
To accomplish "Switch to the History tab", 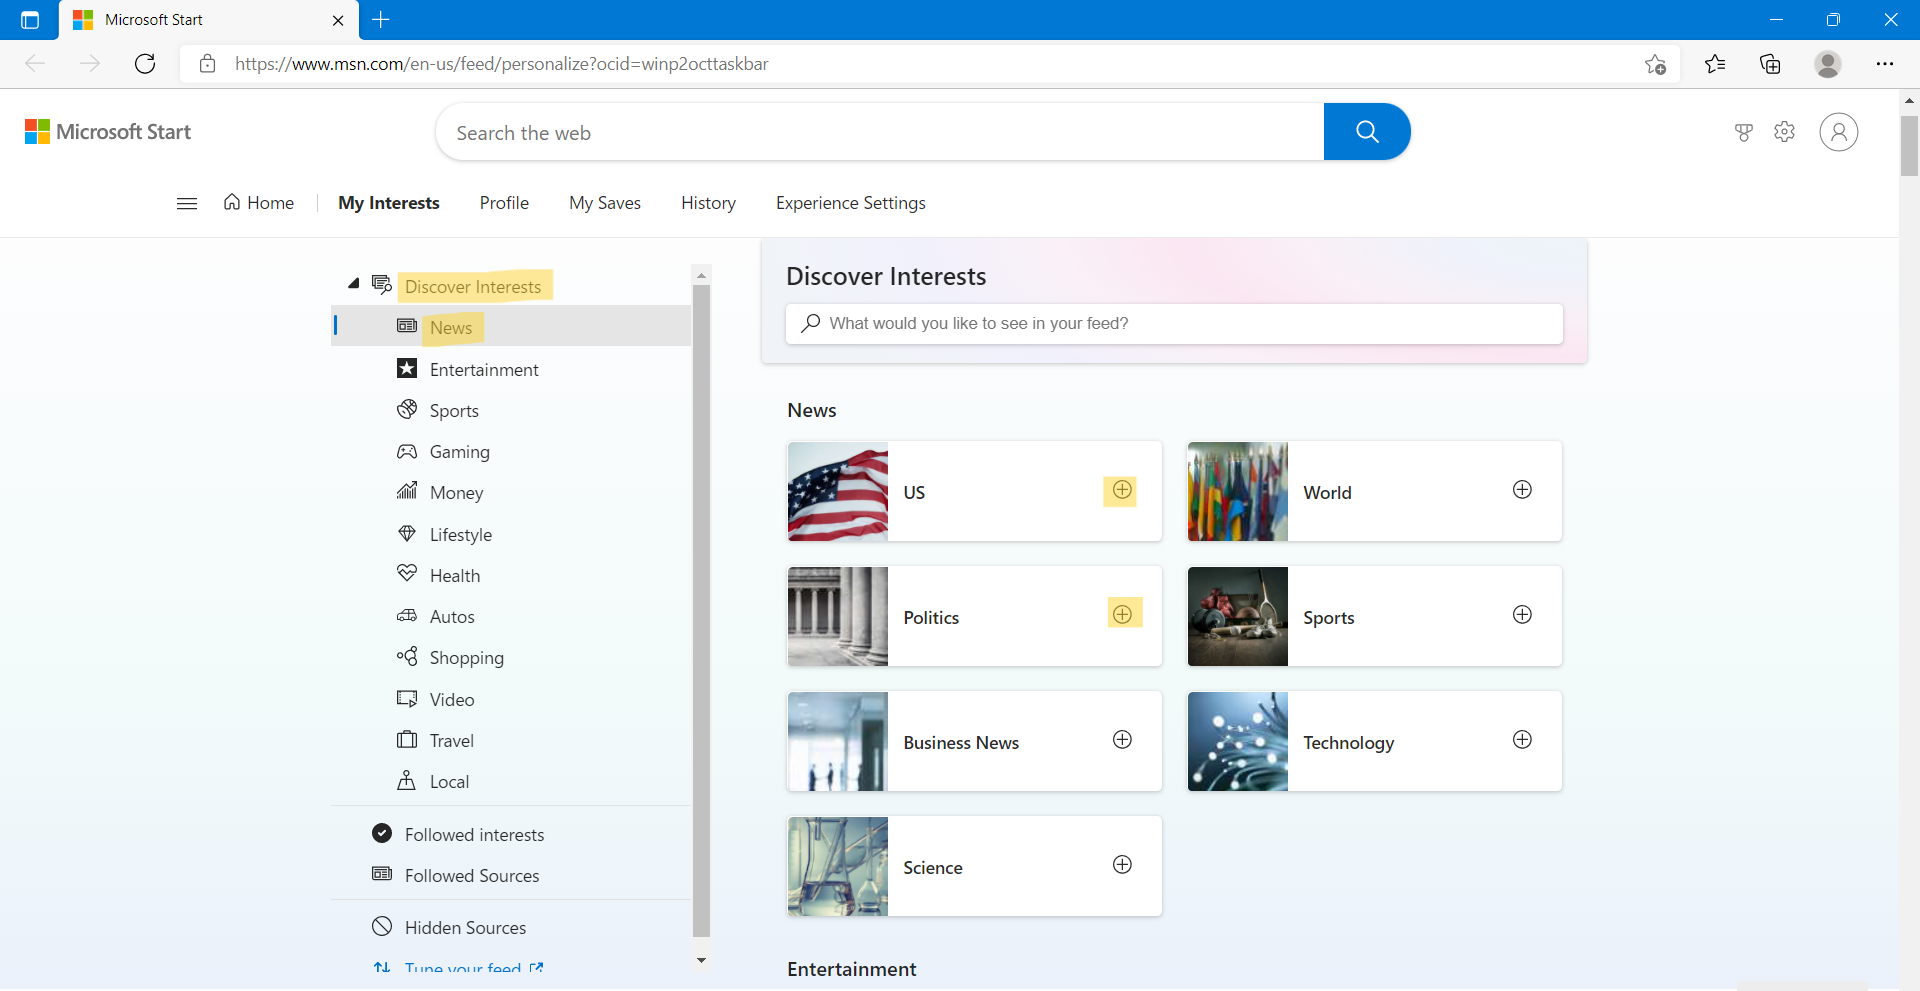I will click(708, 202).
